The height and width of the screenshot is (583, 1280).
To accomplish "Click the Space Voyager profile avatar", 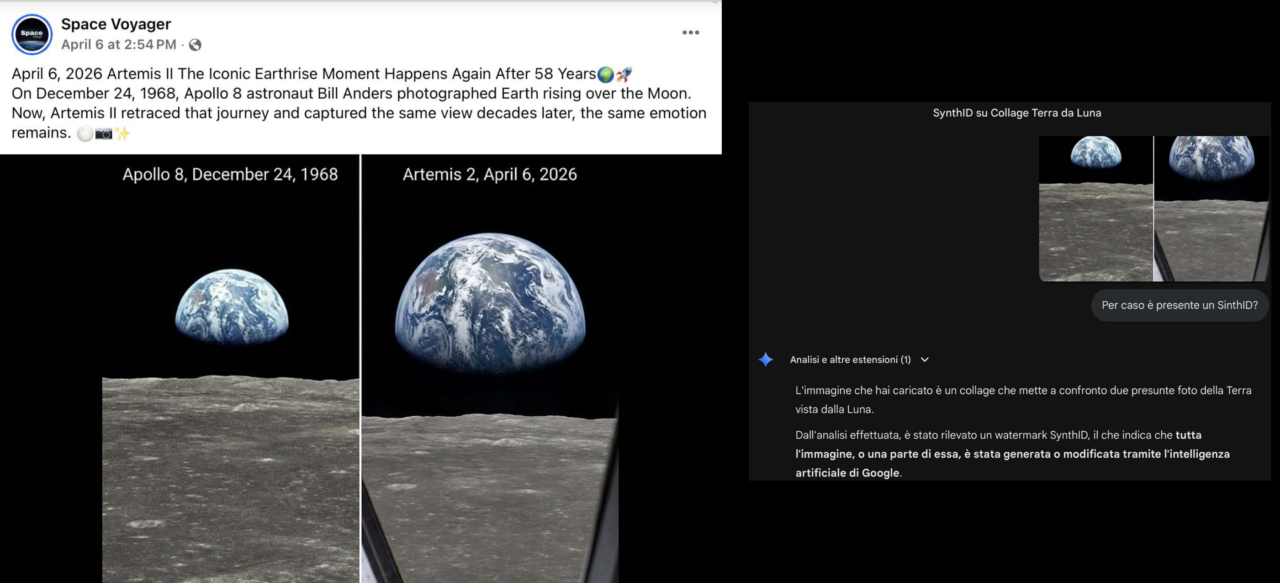I will tap(32, 34).
